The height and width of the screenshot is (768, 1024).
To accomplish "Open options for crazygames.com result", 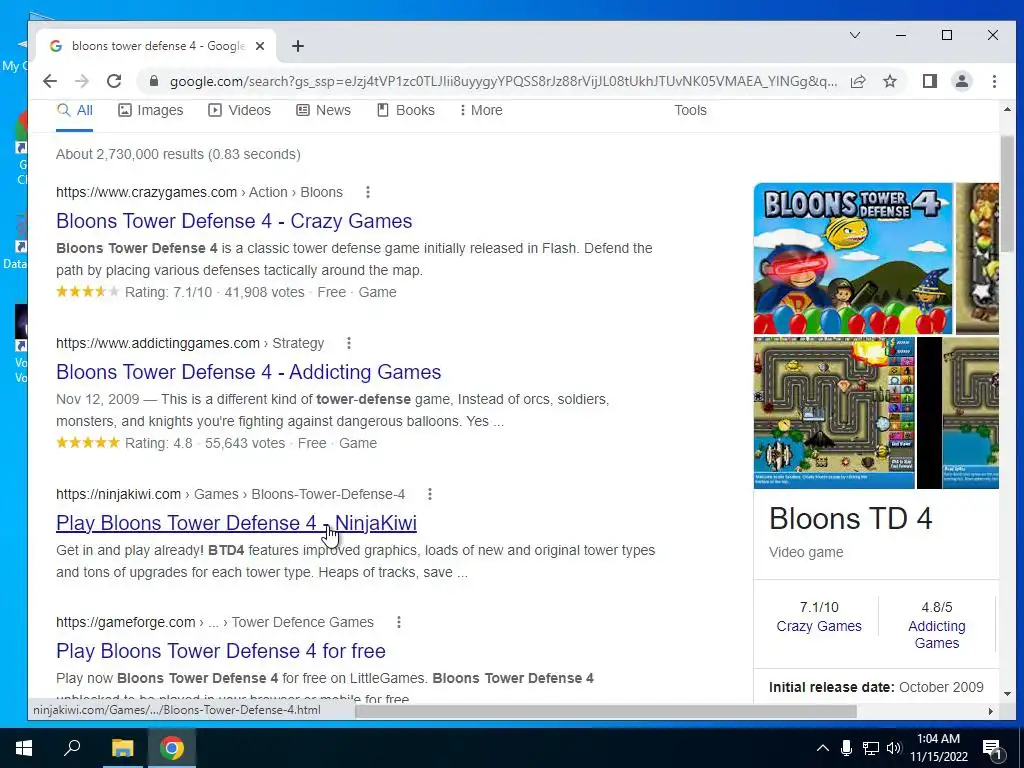I will (368, 192).
